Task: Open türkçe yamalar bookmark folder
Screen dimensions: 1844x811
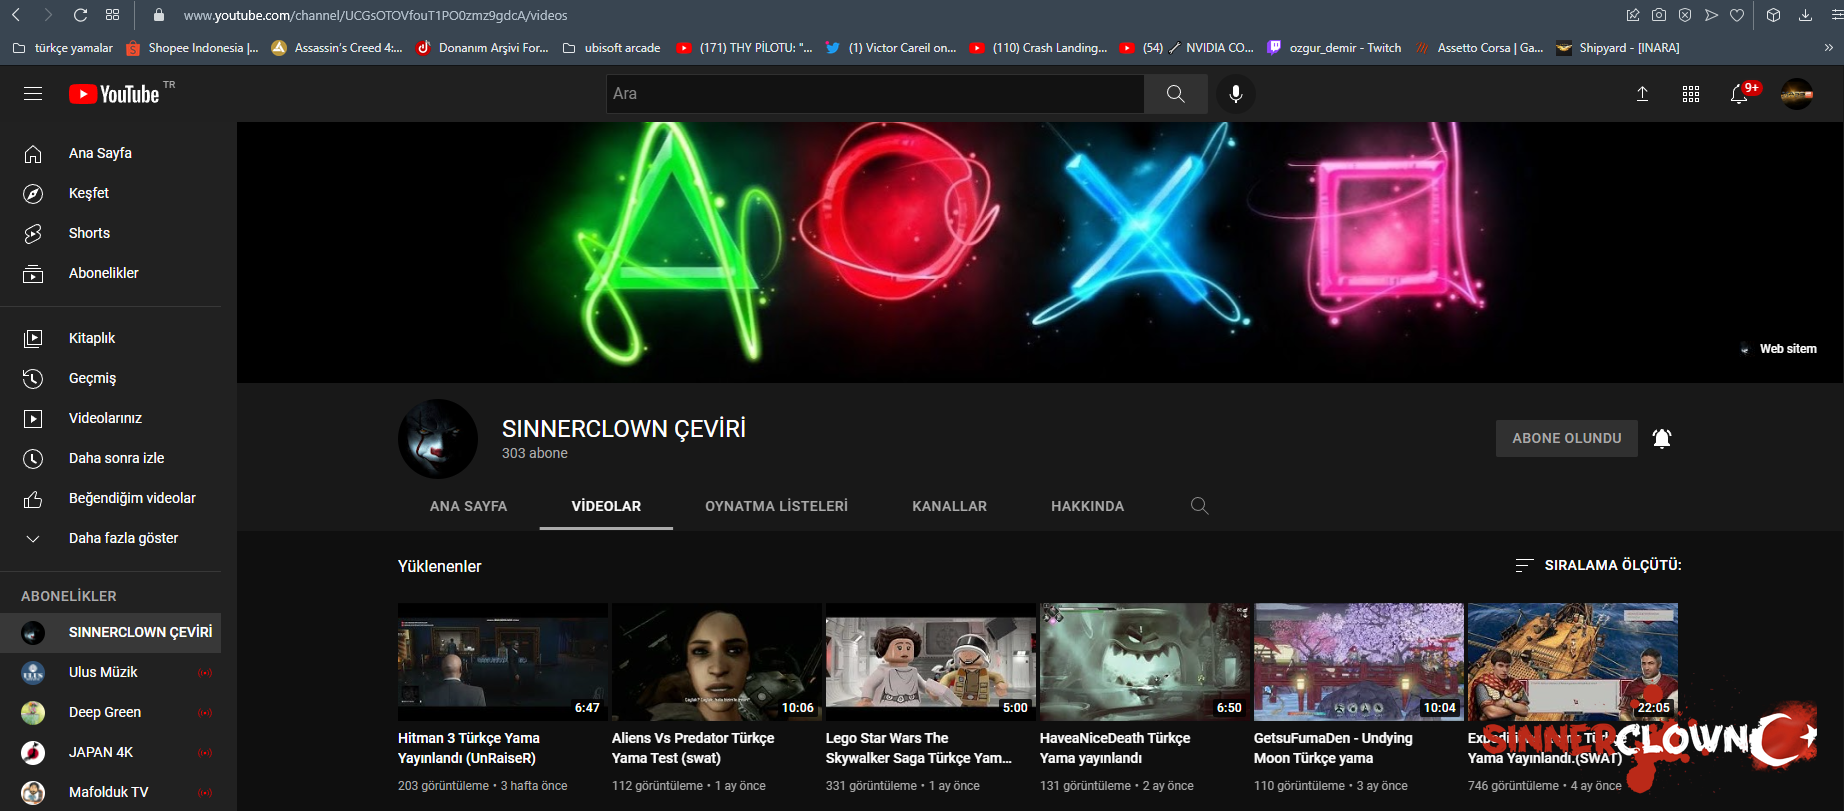Action: [63, 47]
